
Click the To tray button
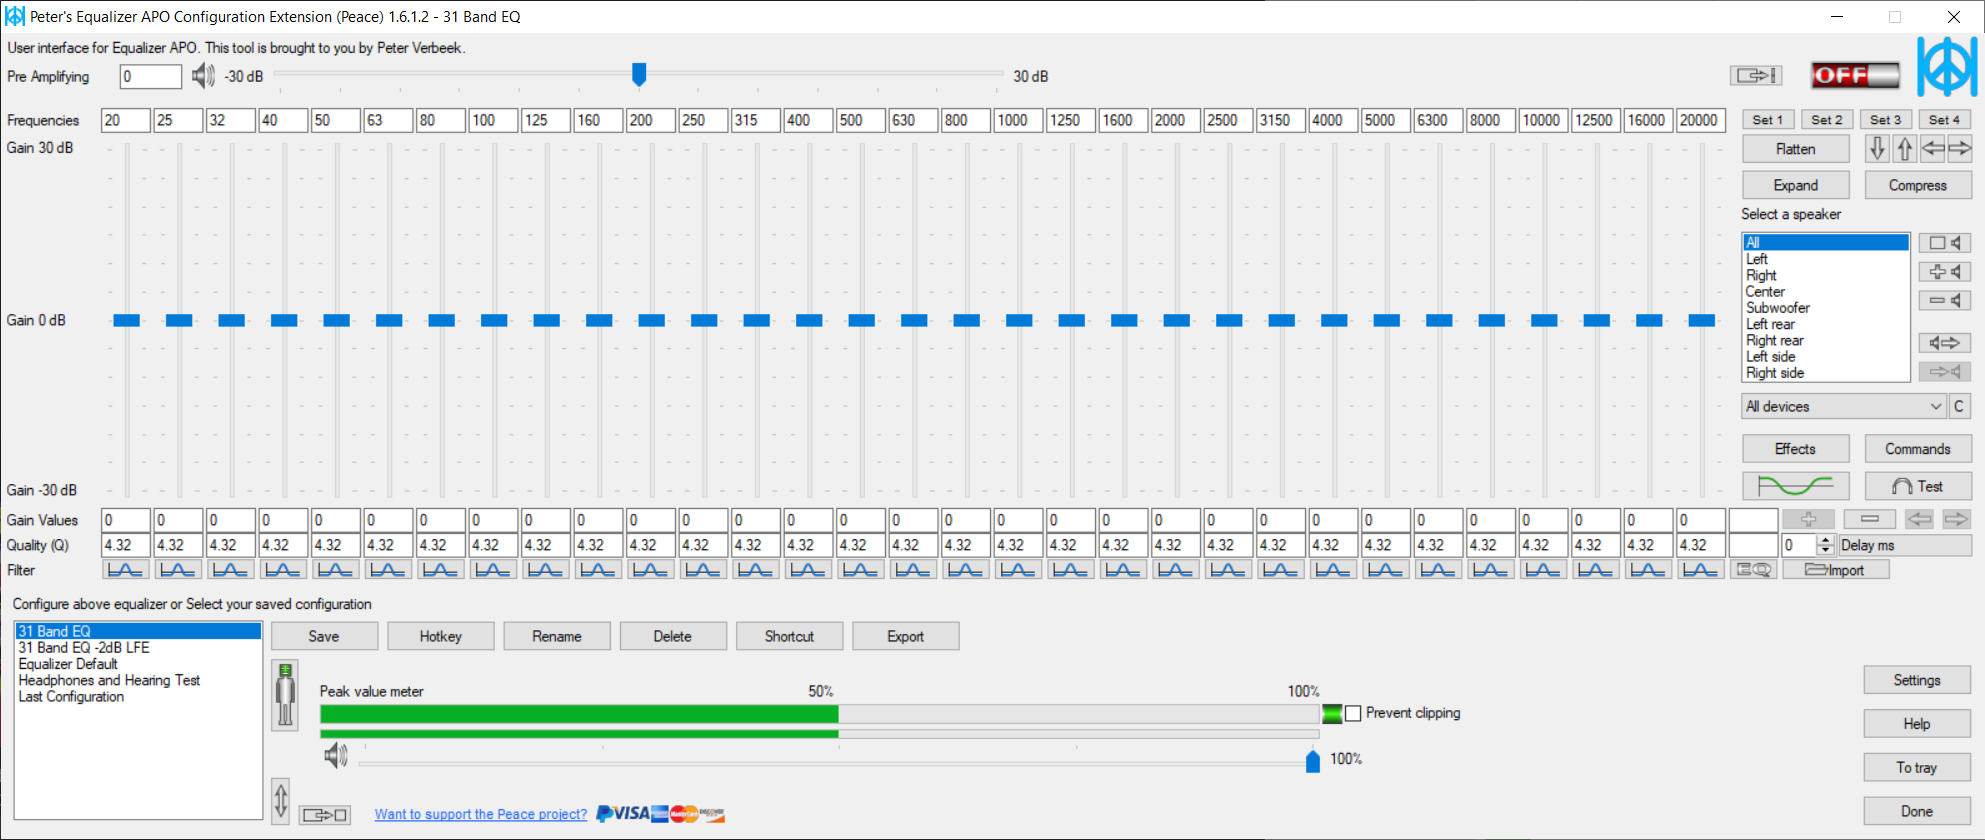point(1917,768)
